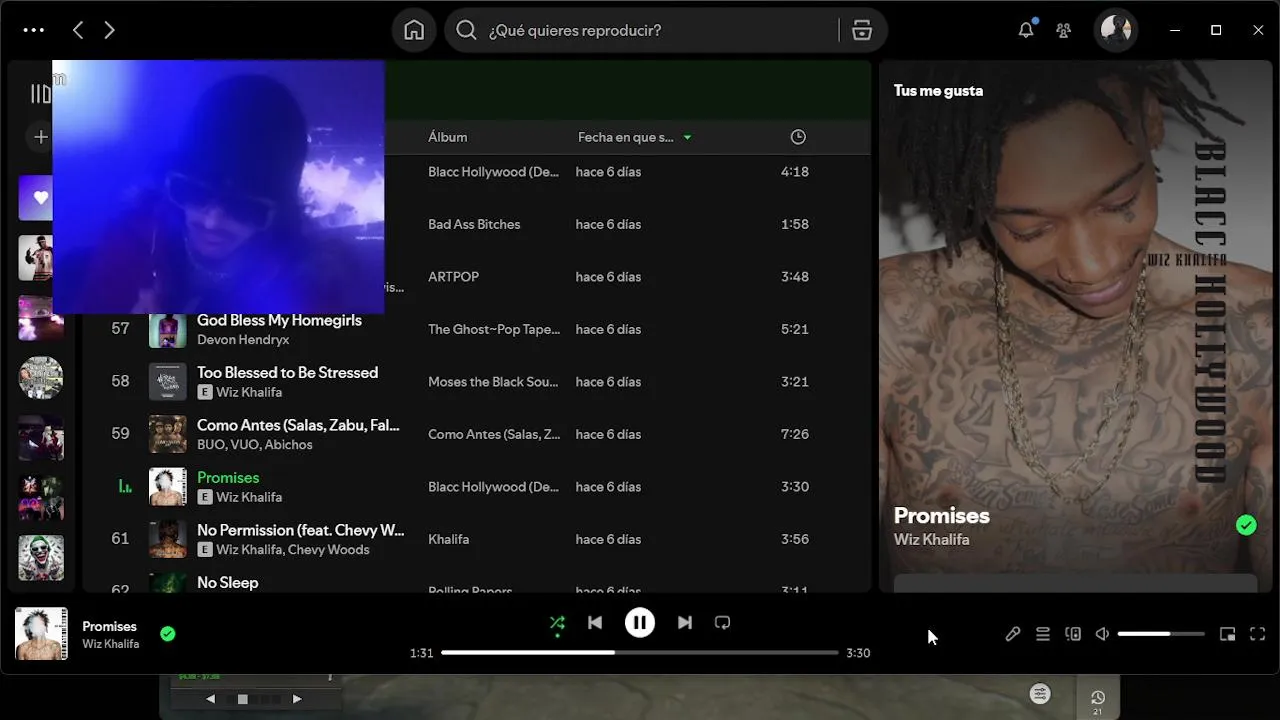Toggle repeat mode
This screenshot has height=720, width=1280.
[x=723, y=623]
